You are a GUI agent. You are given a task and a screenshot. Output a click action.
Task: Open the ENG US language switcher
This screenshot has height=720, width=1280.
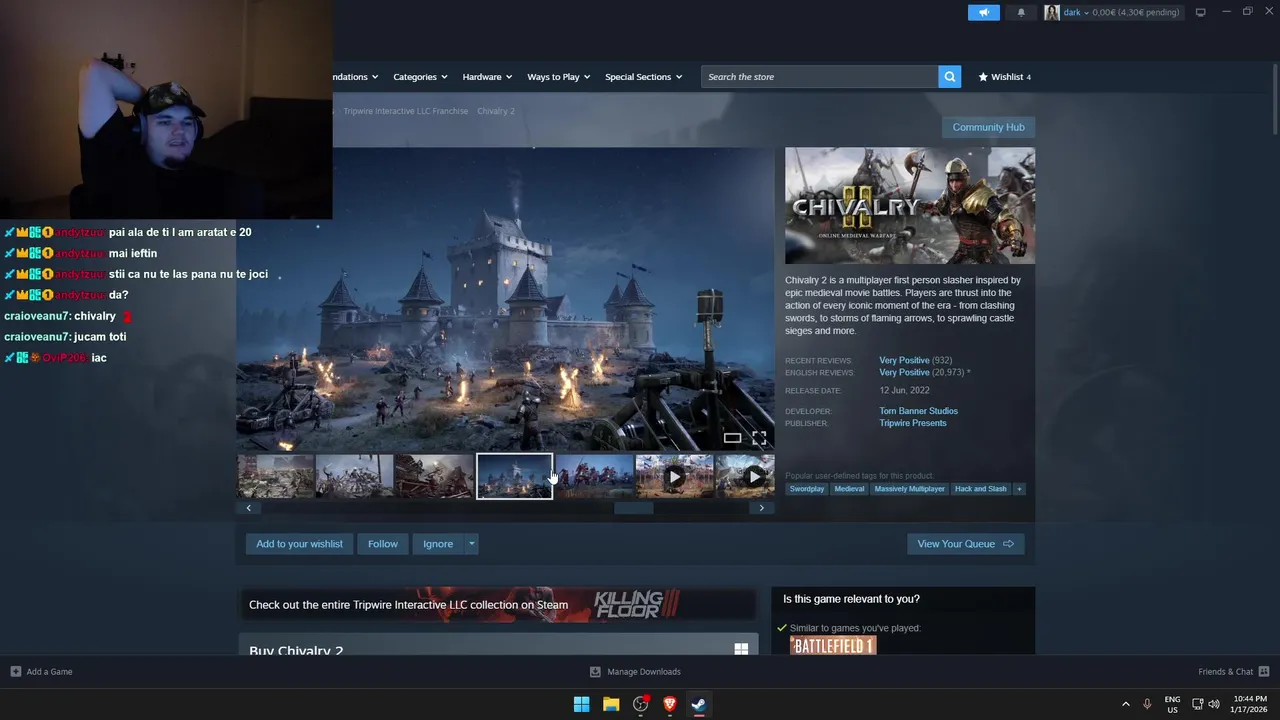1172,704
